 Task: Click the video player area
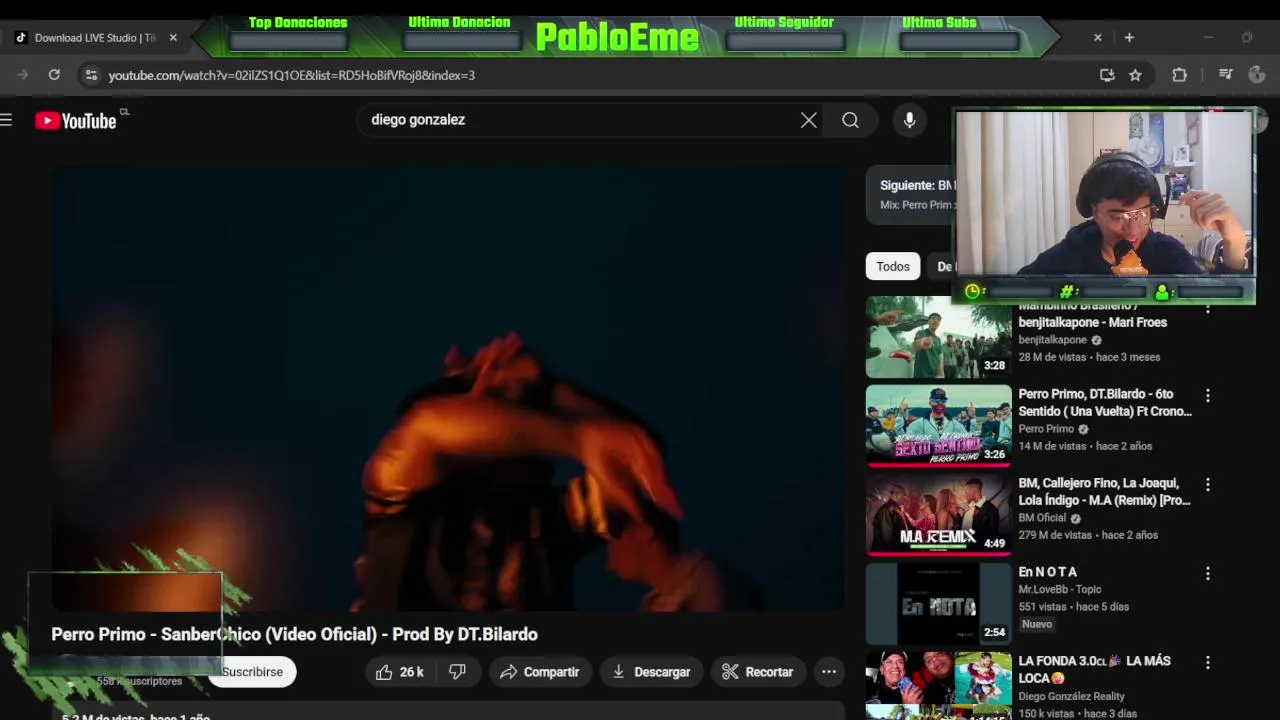448,388
